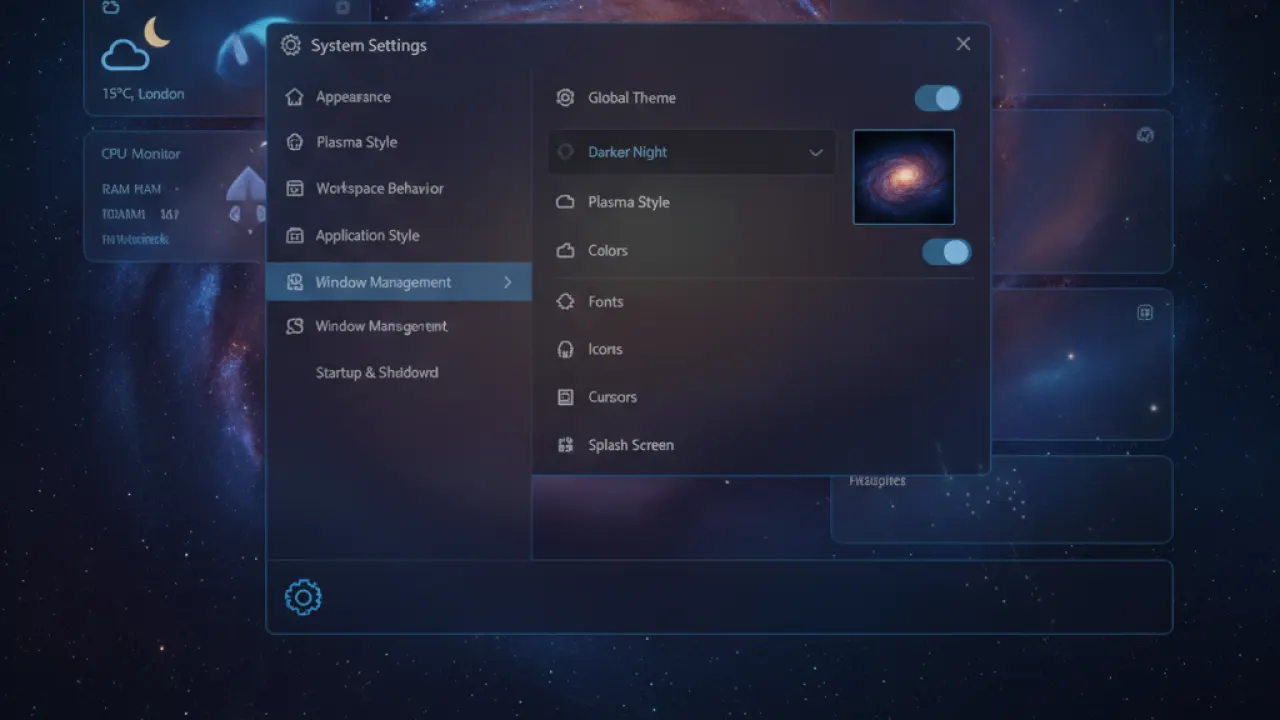Click the Workspace Behavior sidebar icon
Viewport: 1280px width, 720px height.
coord(294,188)
